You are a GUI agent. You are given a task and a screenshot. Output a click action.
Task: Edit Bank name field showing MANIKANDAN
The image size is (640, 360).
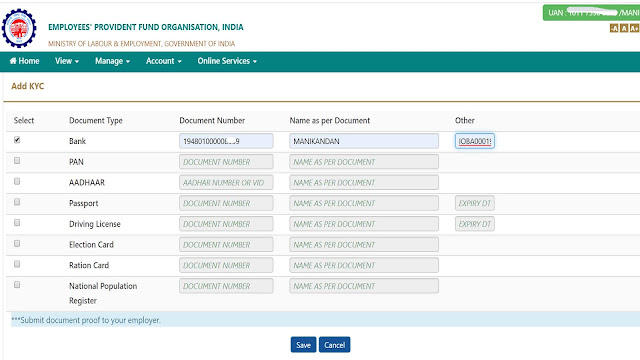tap(364, 141)
